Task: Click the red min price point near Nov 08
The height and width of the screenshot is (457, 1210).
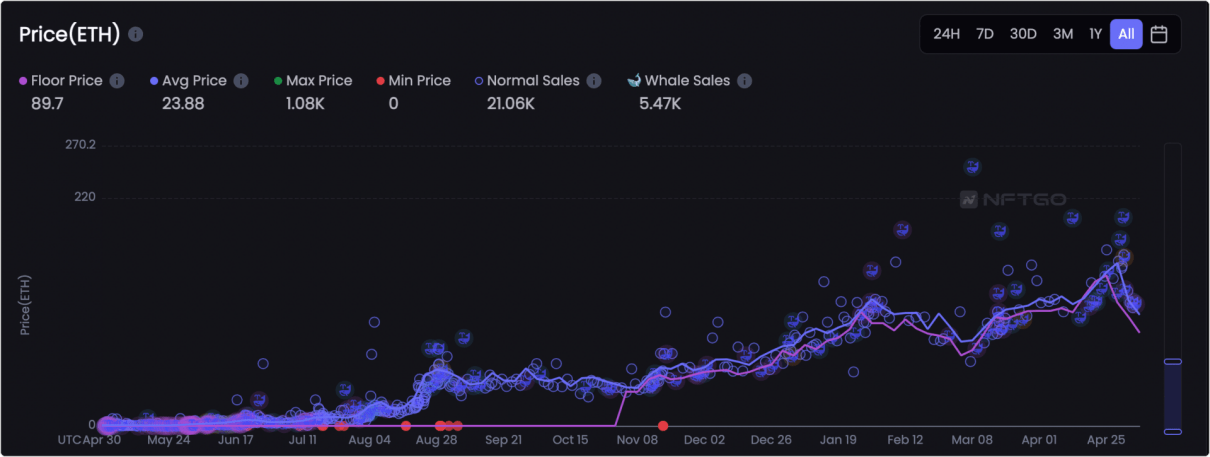Action: [663, 426]
